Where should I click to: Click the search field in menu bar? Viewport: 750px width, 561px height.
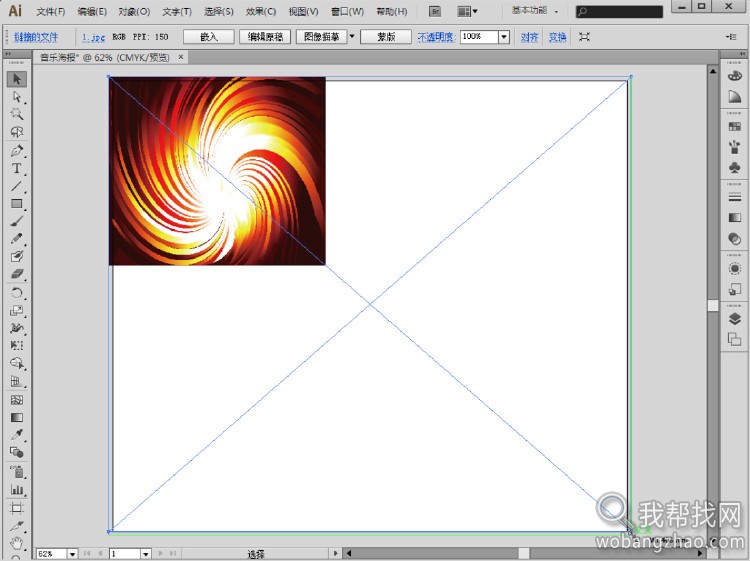tap(619, 11)
